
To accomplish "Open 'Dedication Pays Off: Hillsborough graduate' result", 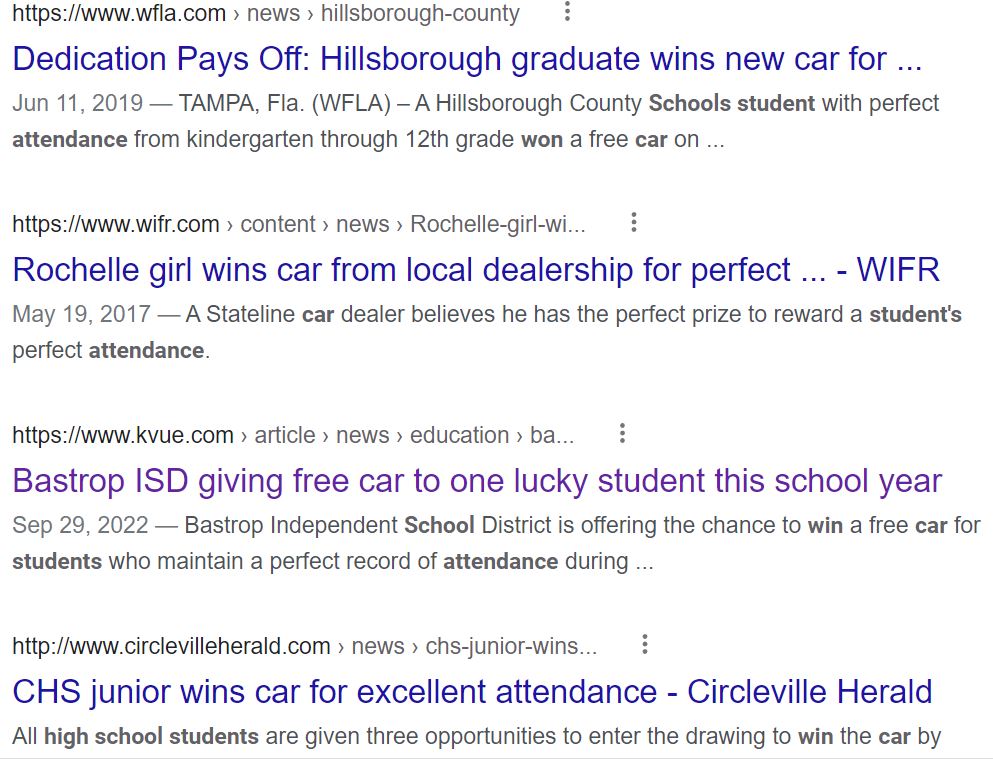I will pyautogui.click(x=467, y=59).
